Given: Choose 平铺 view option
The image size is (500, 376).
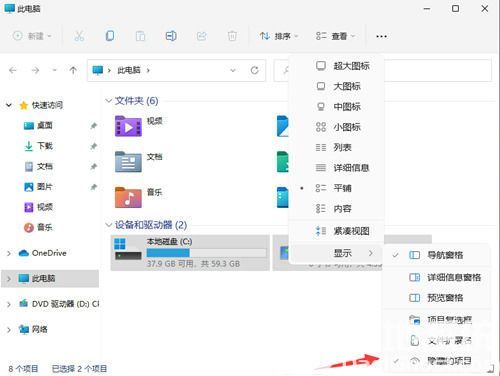Looking at the screenshot, I should 337,188.
